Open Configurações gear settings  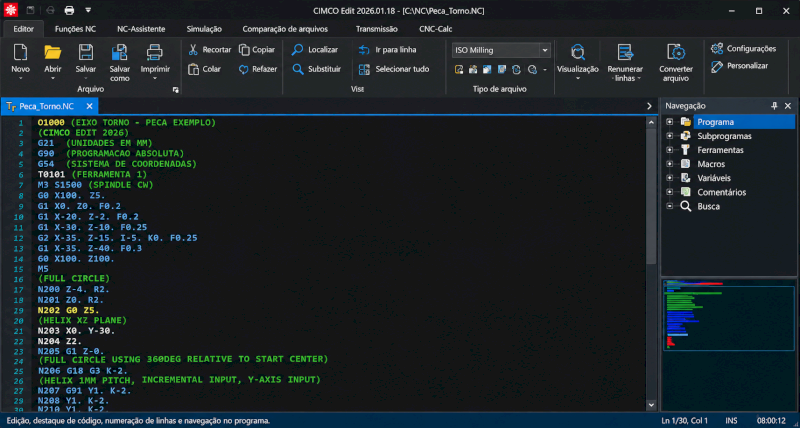click(743, 48)
